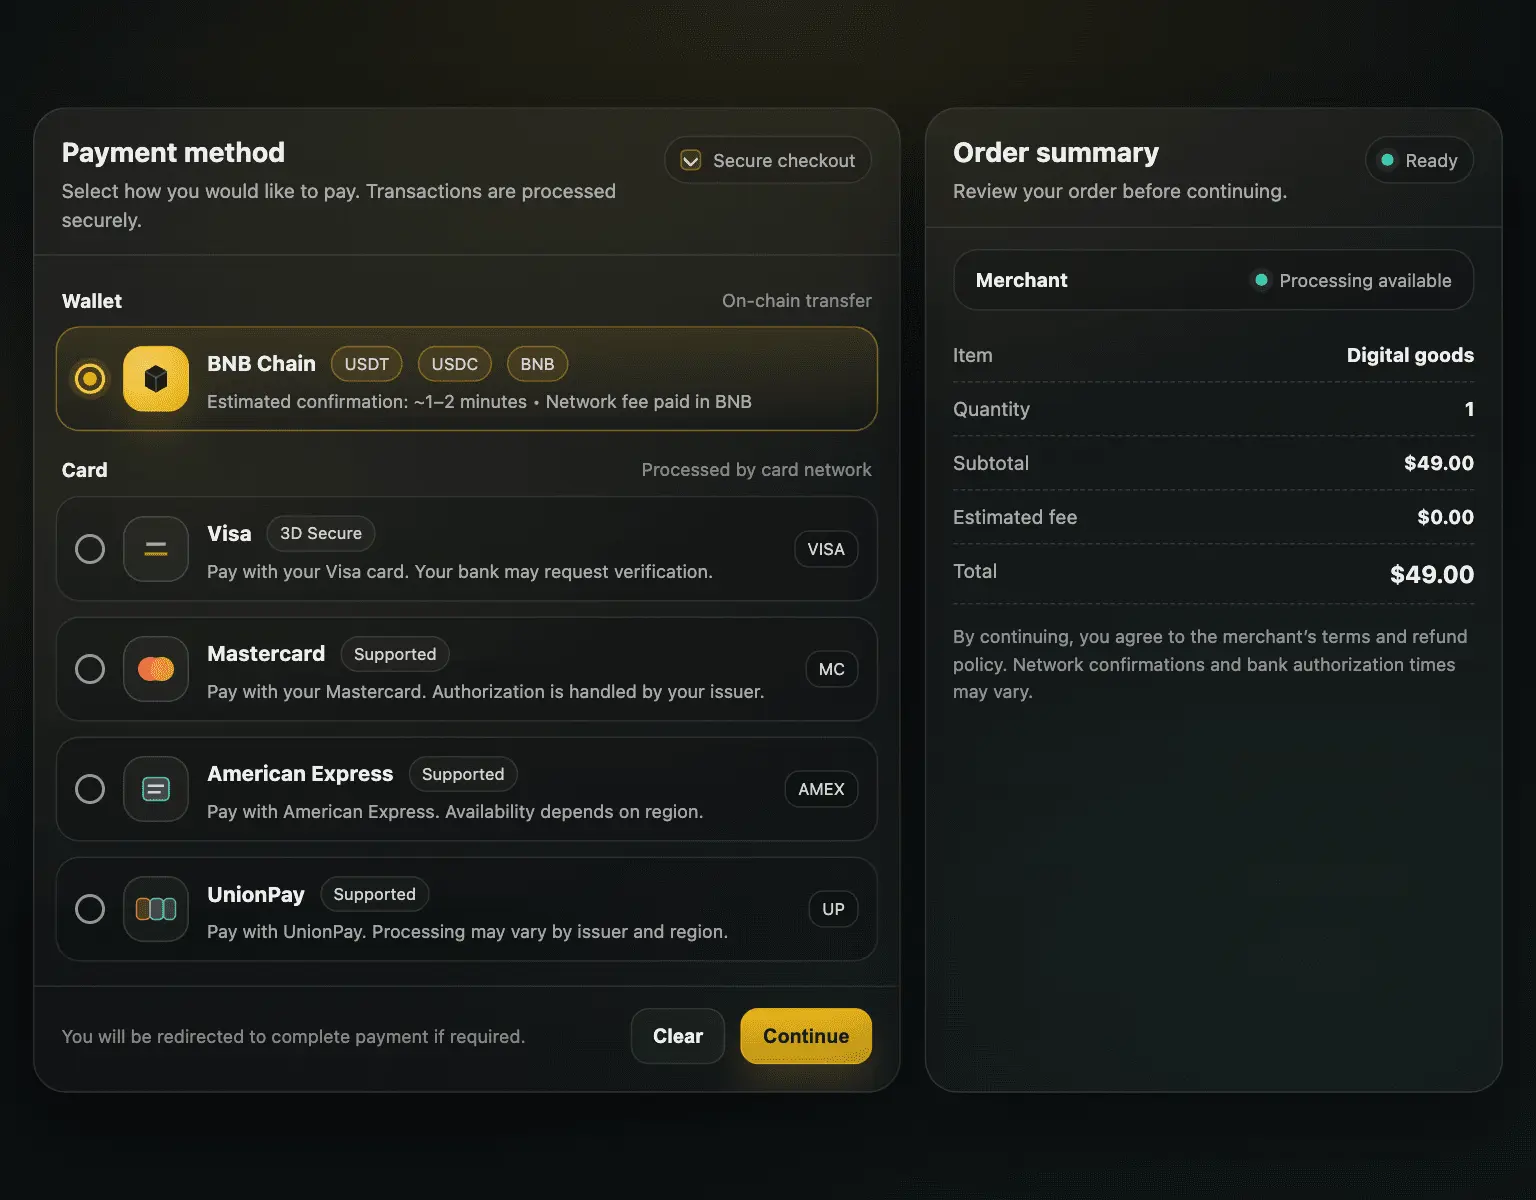Click the redirect notice text
The image size is (1536, 1200).
click(293, 1037)
